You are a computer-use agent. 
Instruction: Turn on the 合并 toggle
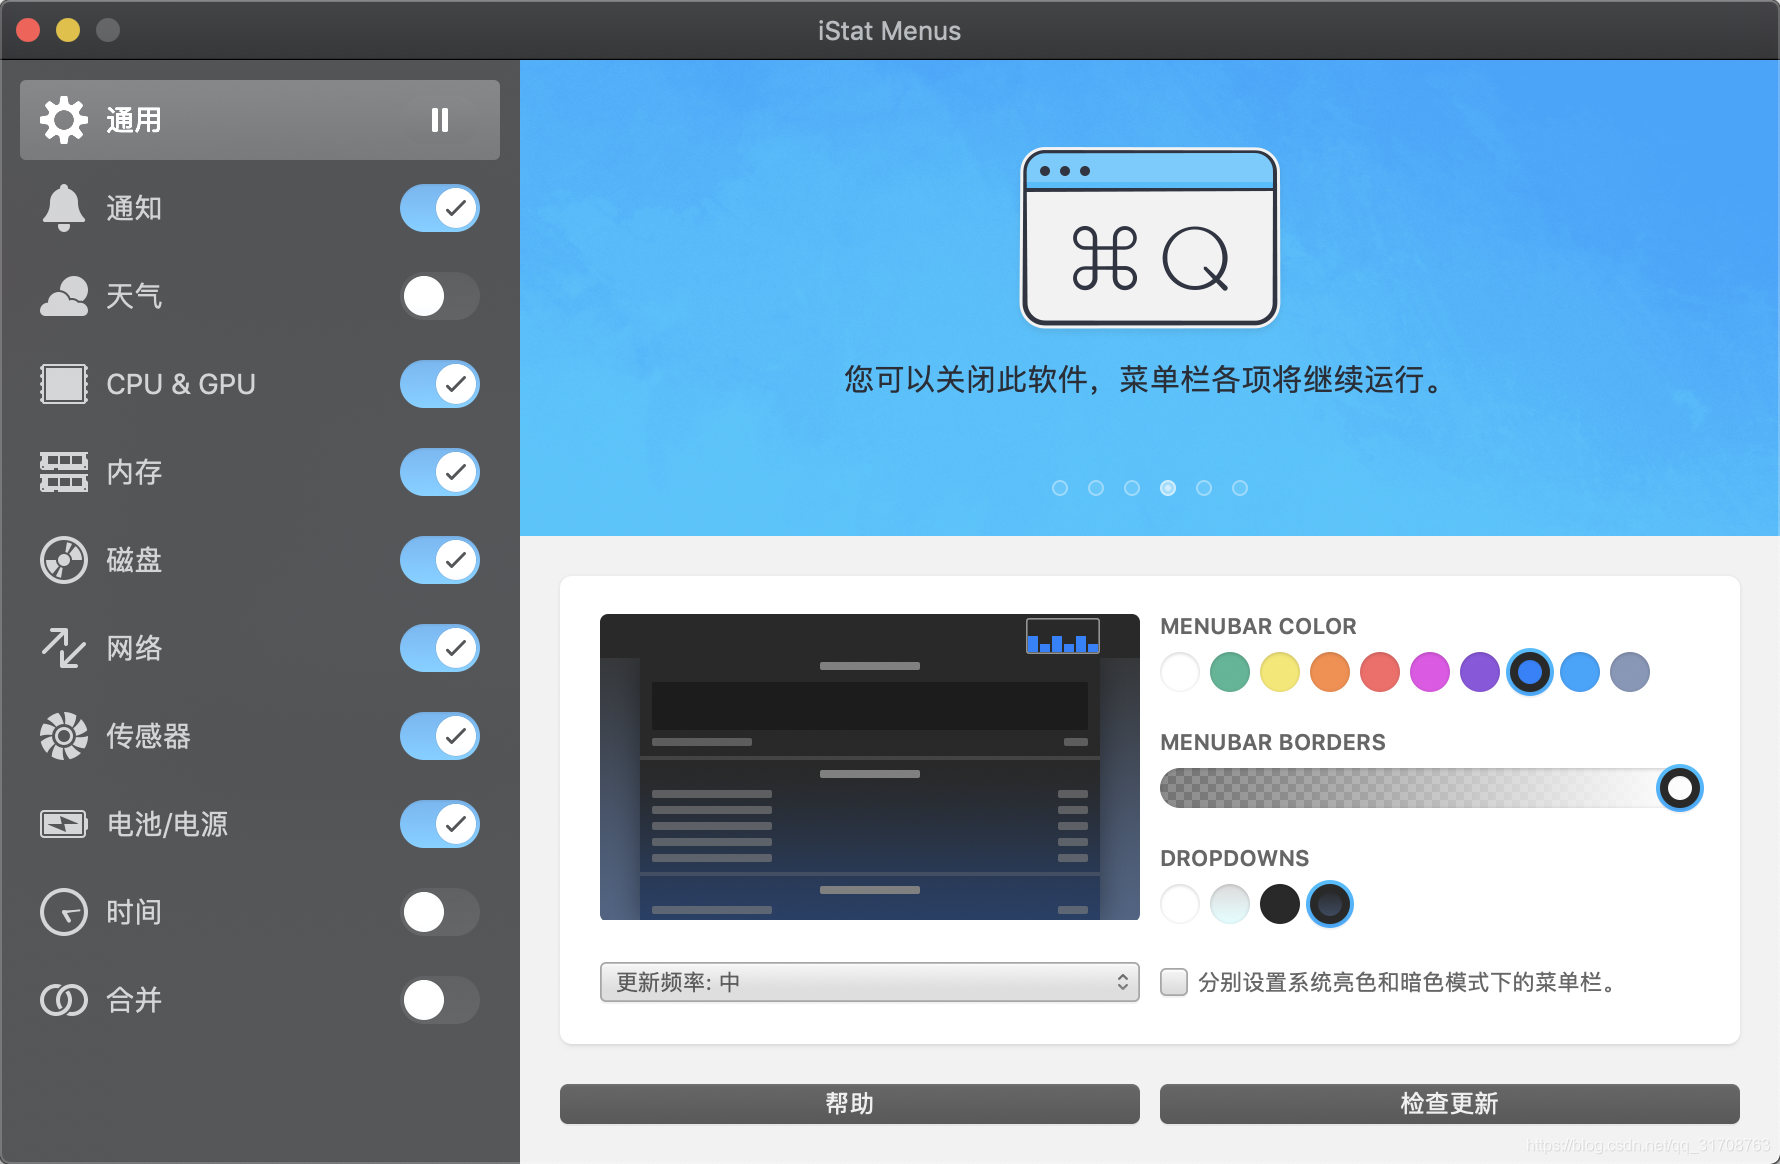click(x=440, y=1000)
